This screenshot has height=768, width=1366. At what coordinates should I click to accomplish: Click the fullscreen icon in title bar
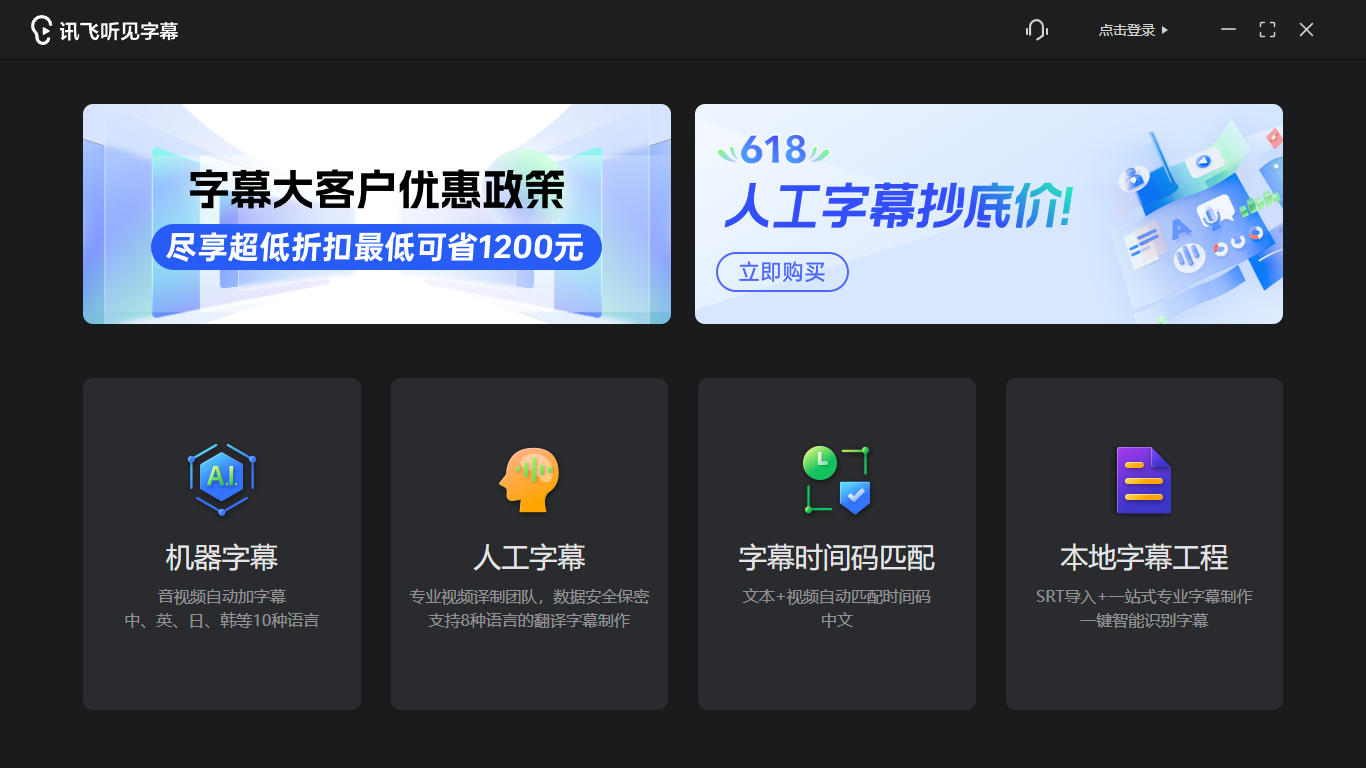coord(1266,29)
